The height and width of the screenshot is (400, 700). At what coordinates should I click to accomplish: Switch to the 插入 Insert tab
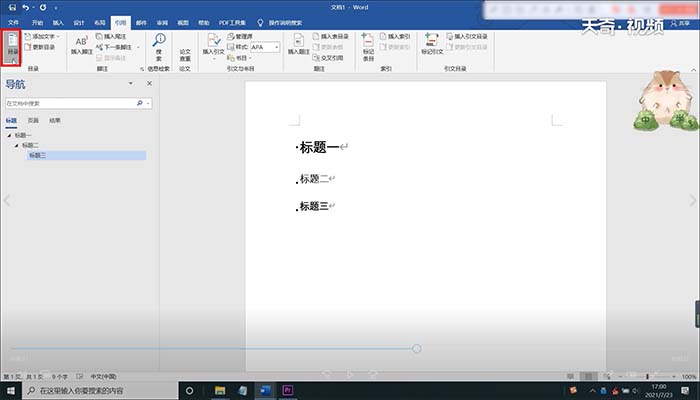point(58,23)
